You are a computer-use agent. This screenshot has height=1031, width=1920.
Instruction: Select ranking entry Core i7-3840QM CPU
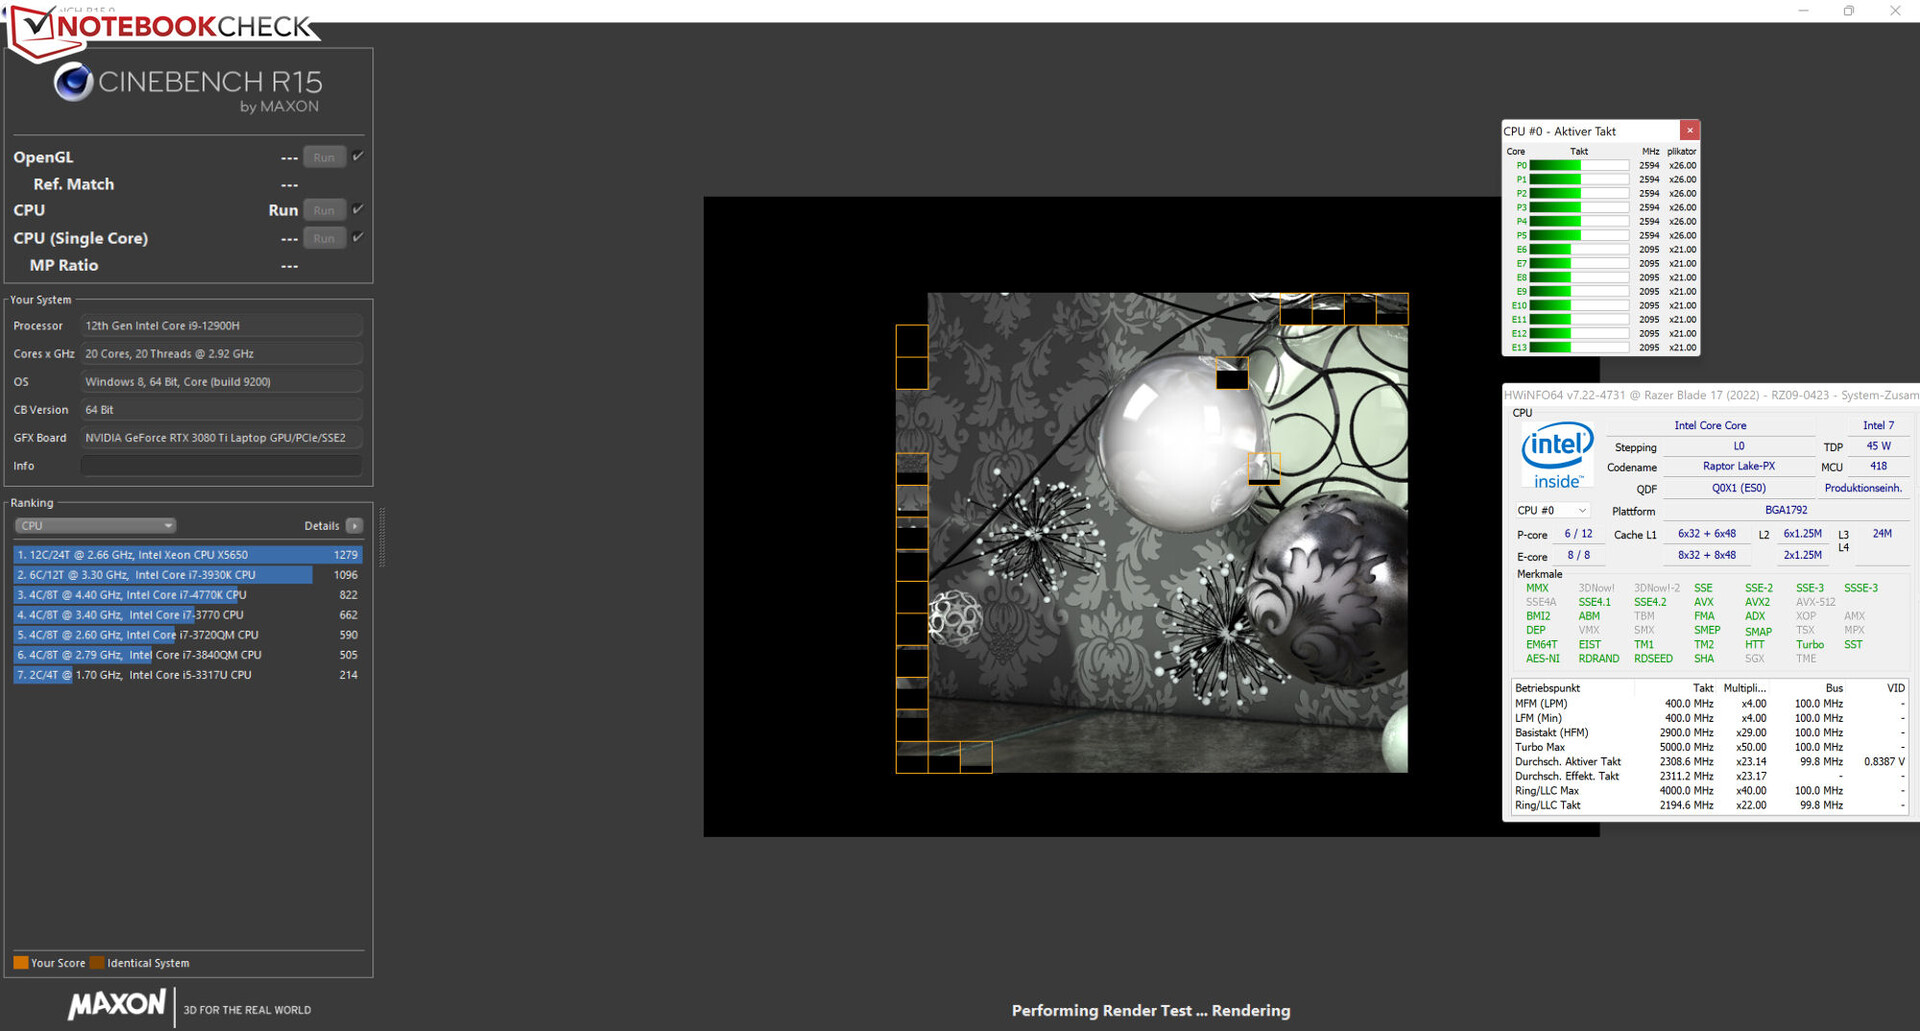click(188, 655)
